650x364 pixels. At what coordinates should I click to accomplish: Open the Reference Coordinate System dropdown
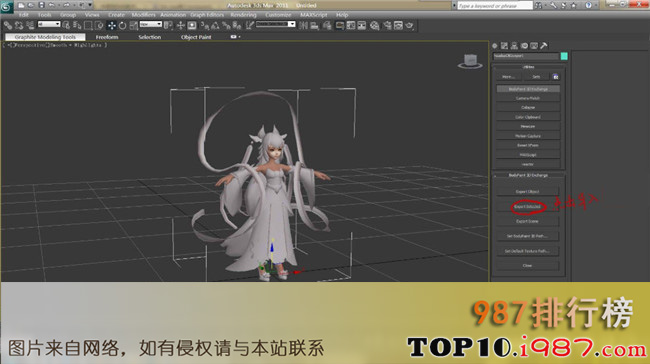pyautogui.click(x=150, y=24)
